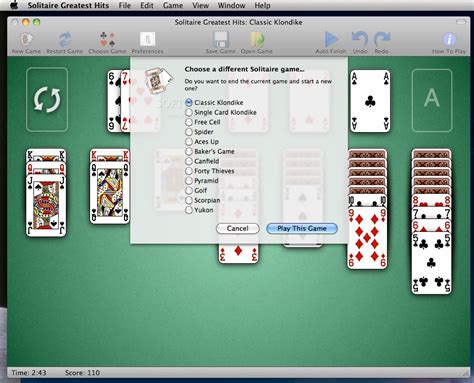The height and width of the screenshot is (383, 474).
Task: Click the Restart Game toolbar icon
Action: (65, 40)
